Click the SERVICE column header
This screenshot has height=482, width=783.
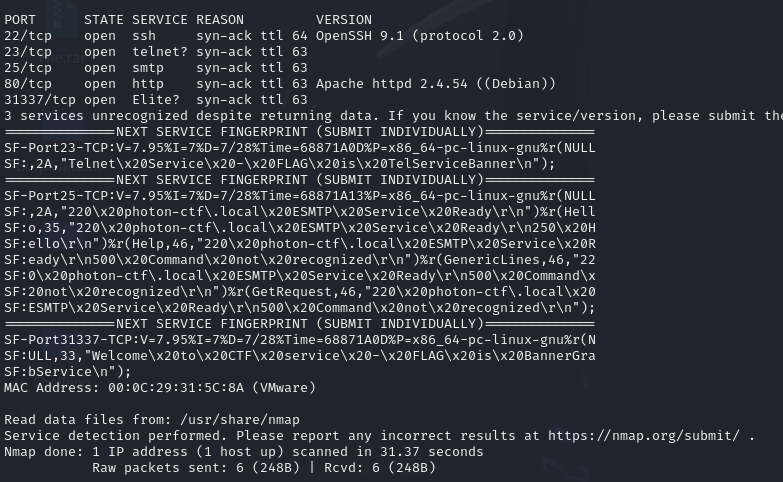point(160,20)
